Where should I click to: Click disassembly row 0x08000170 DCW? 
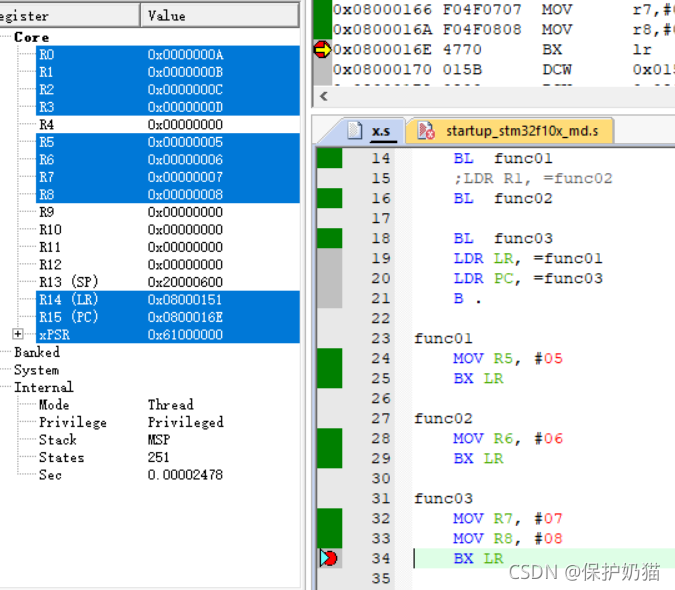tap(504, 69)
